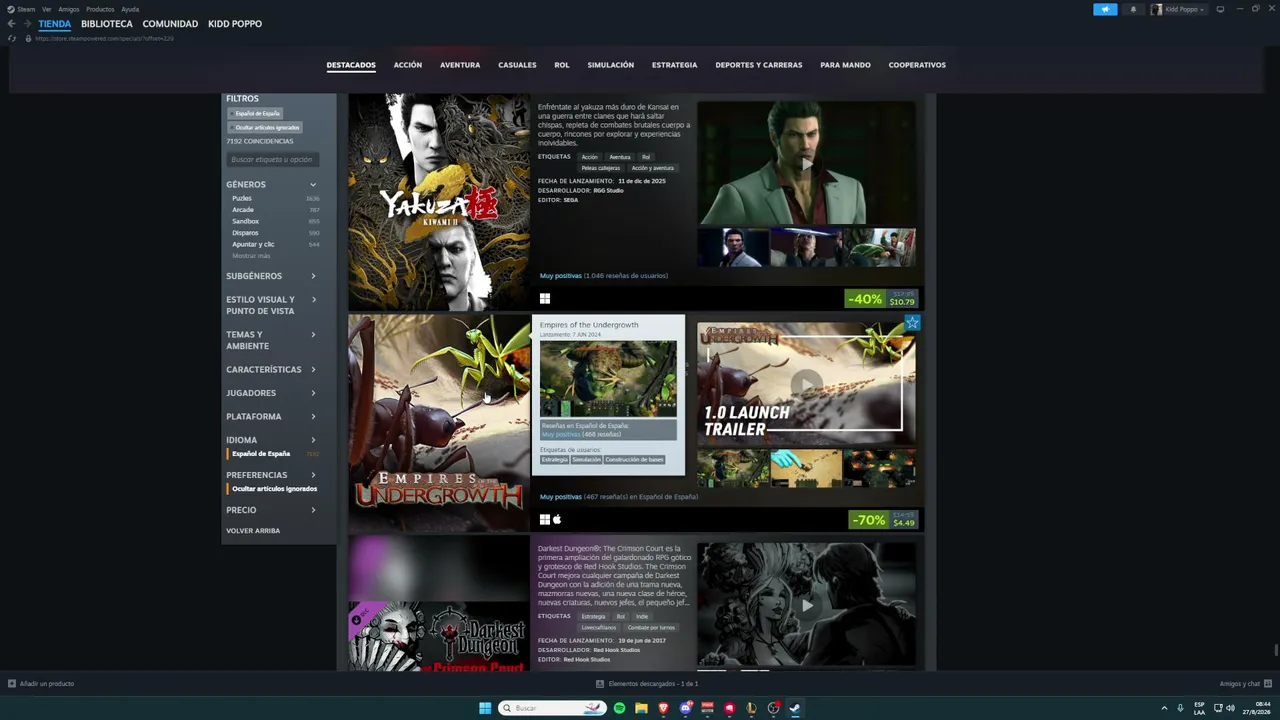Toggle the Arcade genre filter
This screenshot has height=720, width=1280.
click(x=275, y=210)
